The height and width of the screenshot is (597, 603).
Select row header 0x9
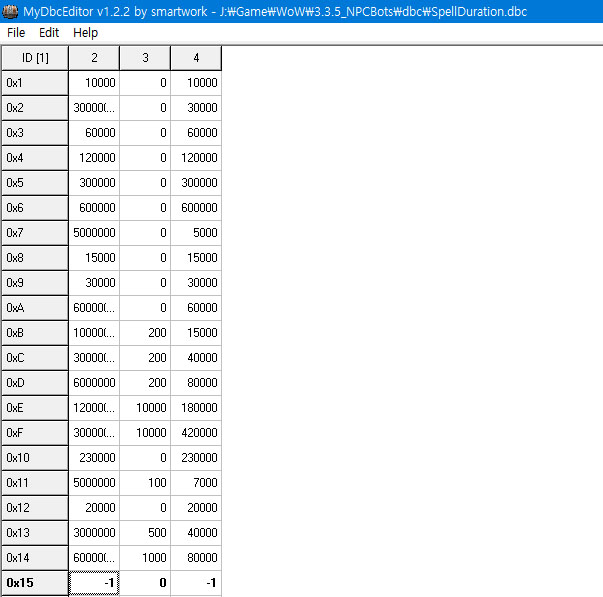coord(35,283)
